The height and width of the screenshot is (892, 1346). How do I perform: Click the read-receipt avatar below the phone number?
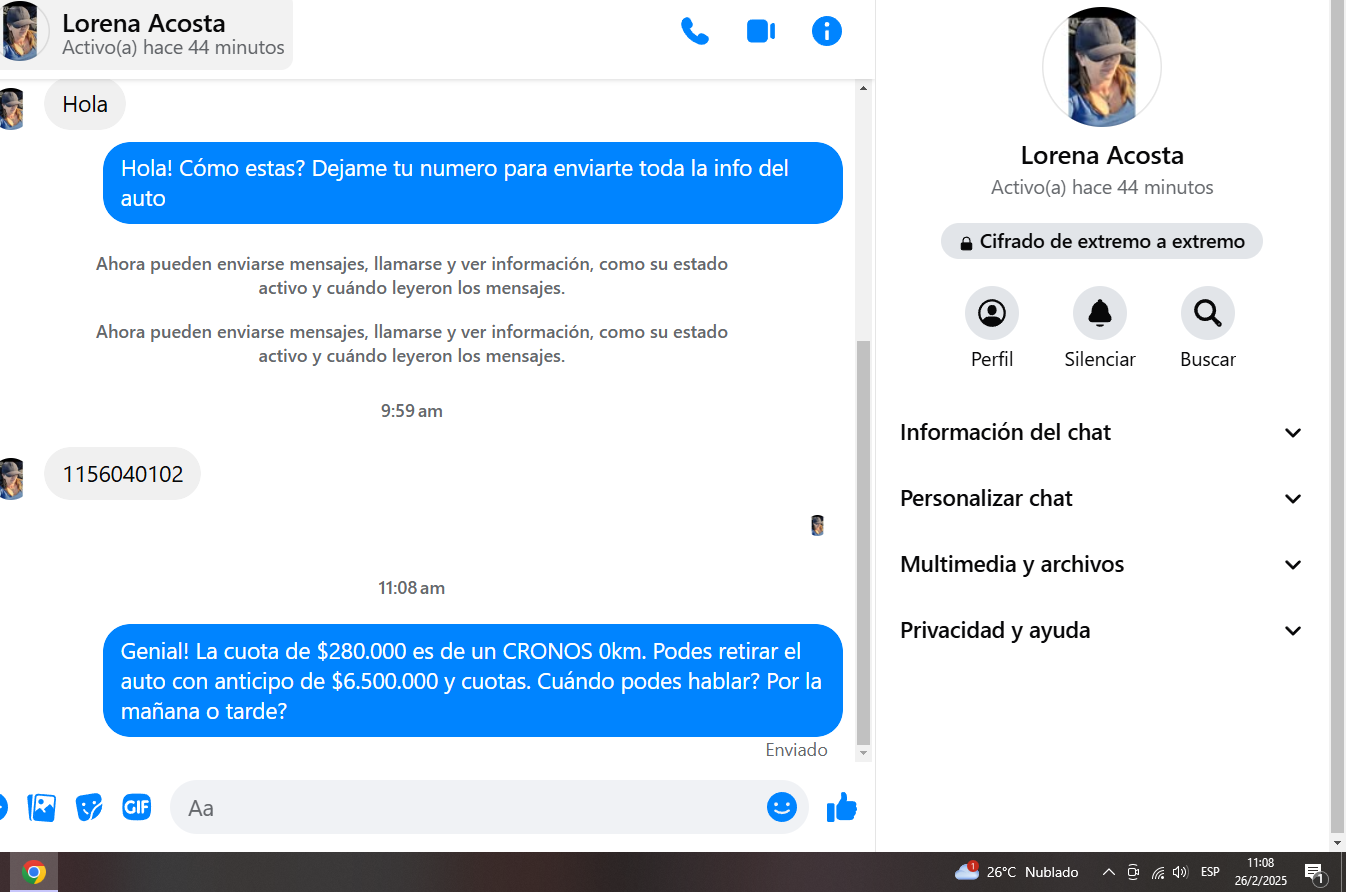click(x=818, y=525)
